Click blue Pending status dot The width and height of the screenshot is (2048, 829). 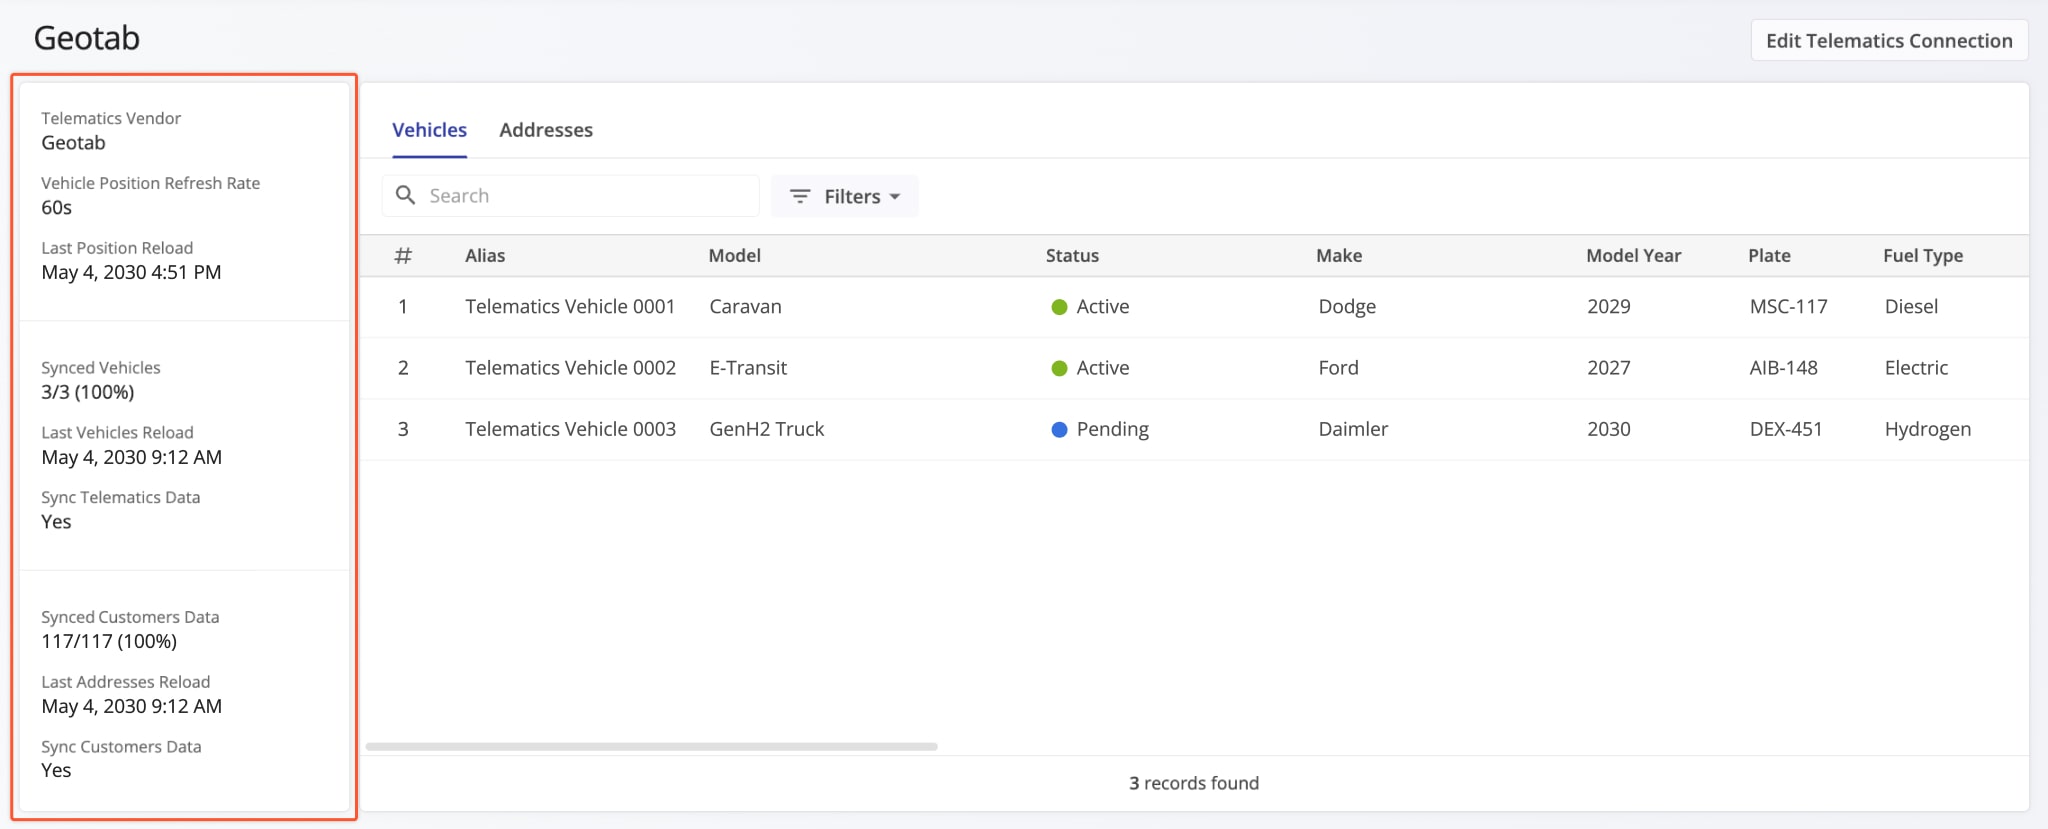(1059, 429)
